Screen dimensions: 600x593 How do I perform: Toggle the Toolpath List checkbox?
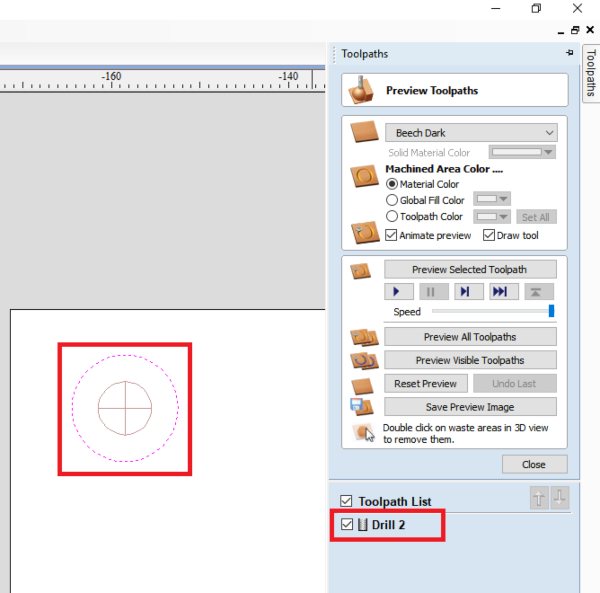pyautogui.click(x=346, y=501)
